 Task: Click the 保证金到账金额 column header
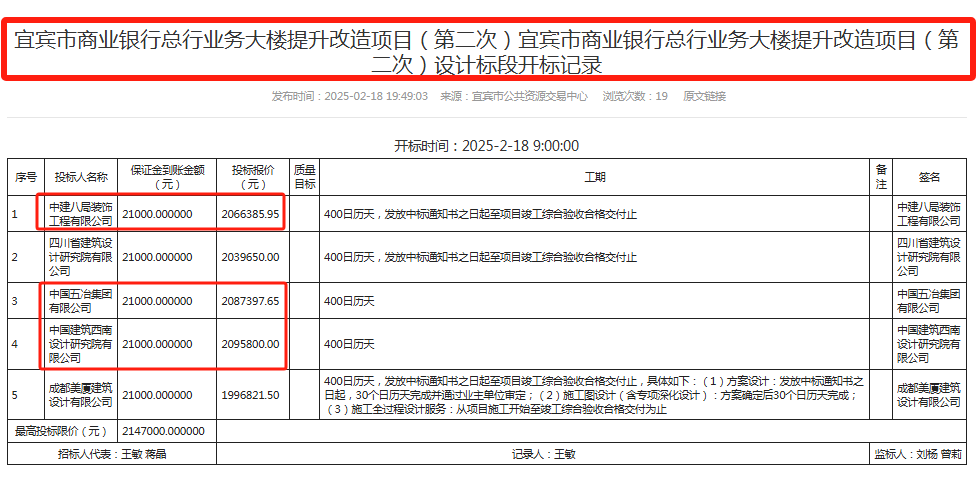tap(167, 177)
